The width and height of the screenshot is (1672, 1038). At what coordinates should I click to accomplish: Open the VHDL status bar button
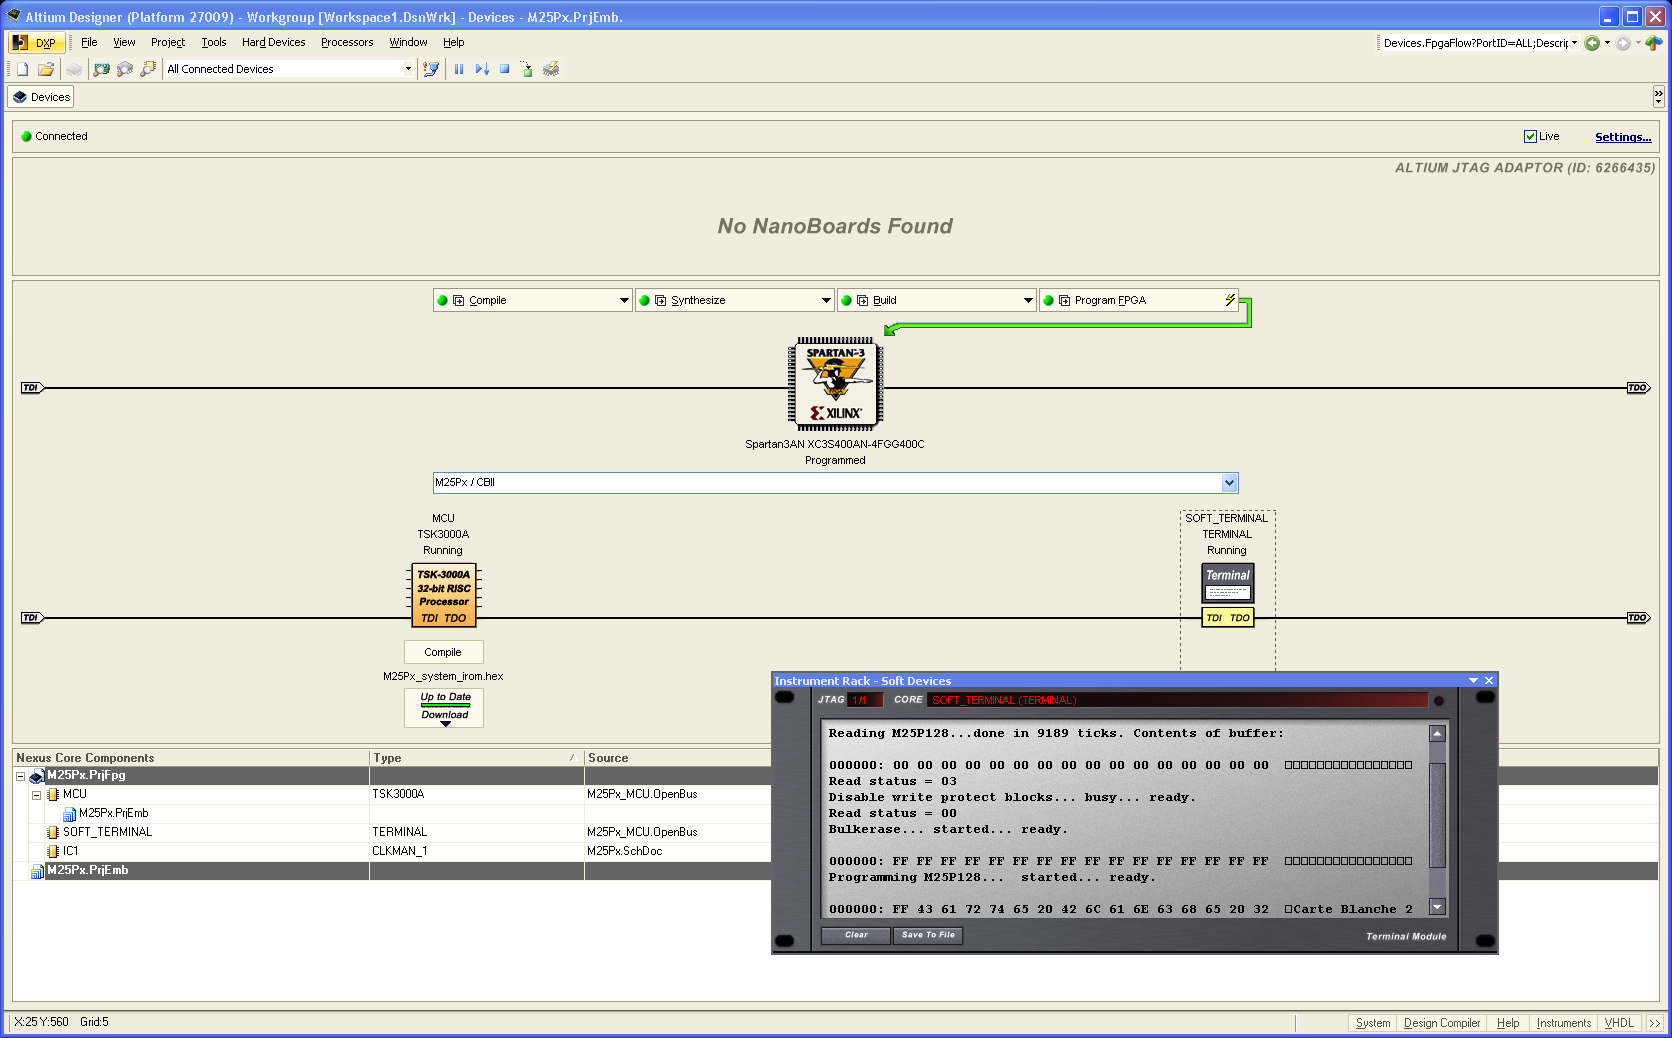click(1619, 1023)
